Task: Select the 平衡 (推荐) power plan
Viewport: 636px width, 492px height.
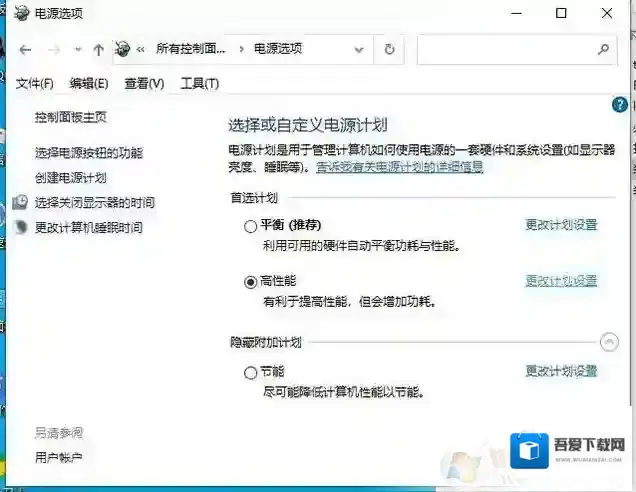Action: 250,226
